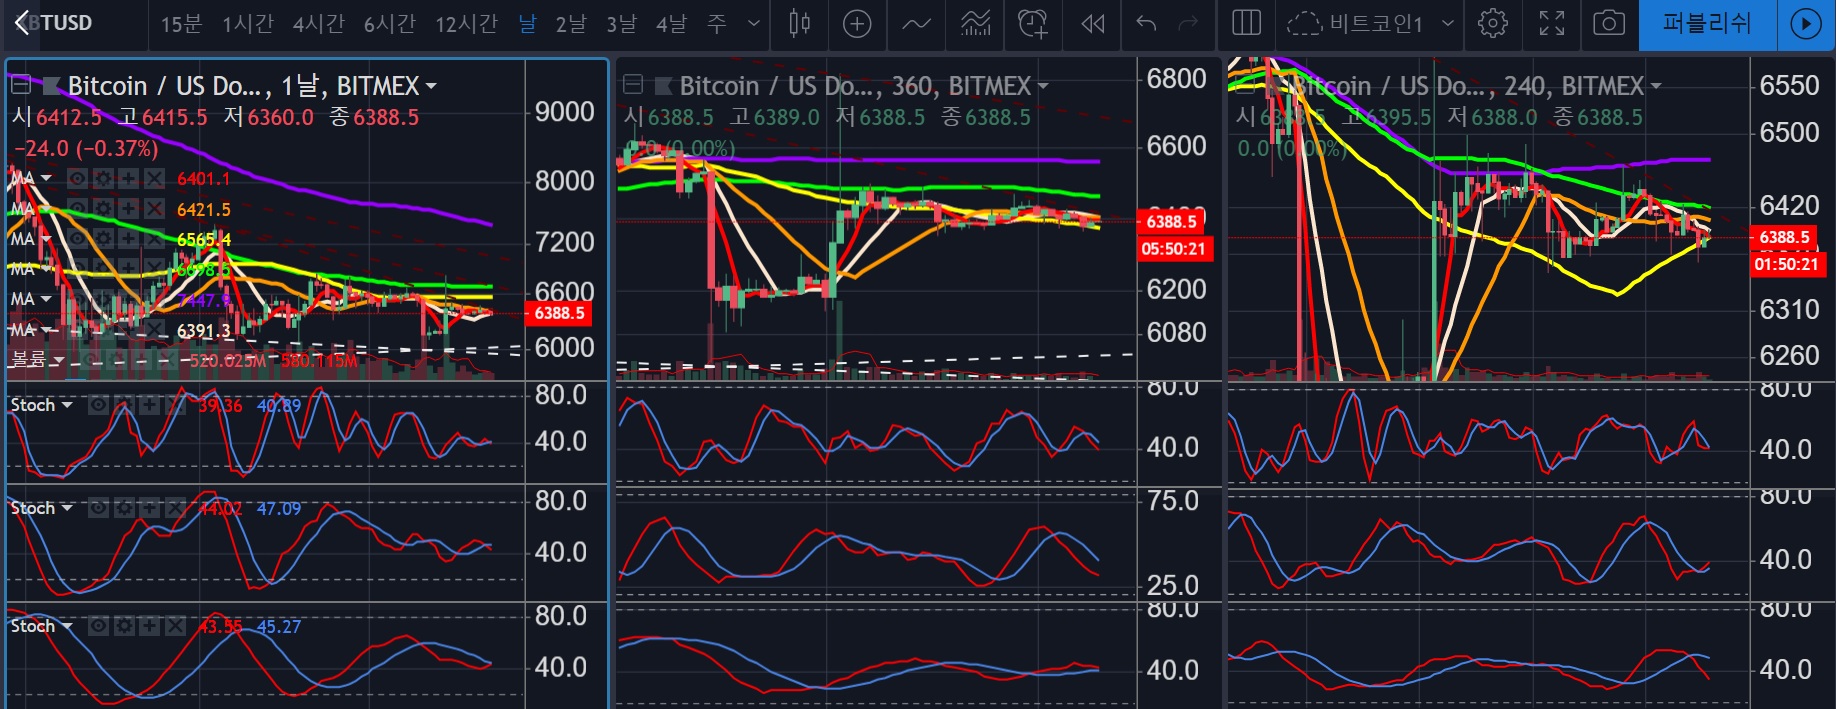Start bar replay with the rewind icon
Screen dimensions: 1836x709
[x=1092, y=24]
